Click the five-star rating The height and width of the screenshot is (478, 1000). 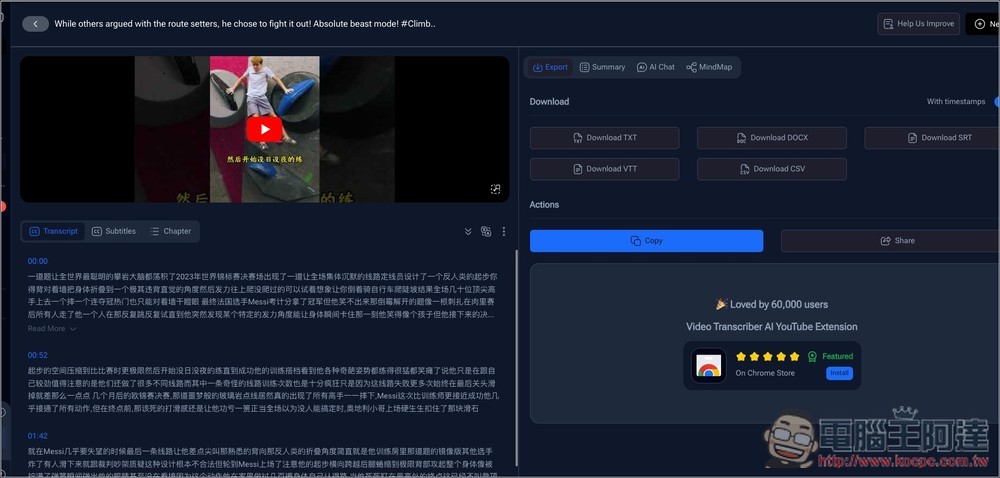point(767,356)
